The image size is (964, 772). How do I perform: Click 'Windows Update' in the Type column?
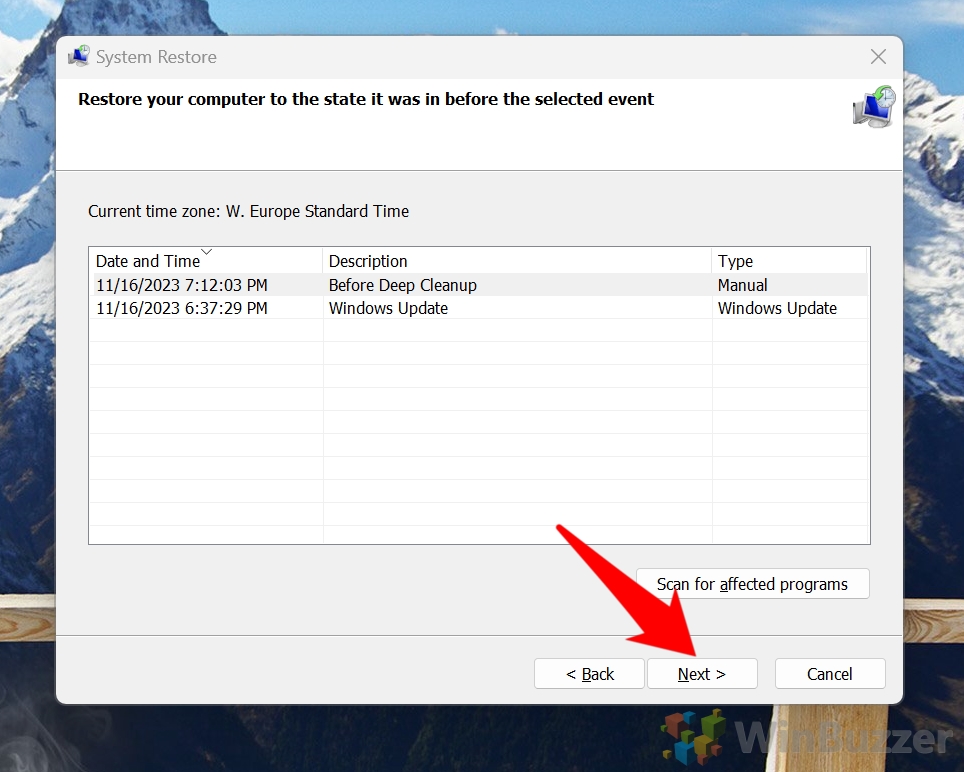point(777,308)
